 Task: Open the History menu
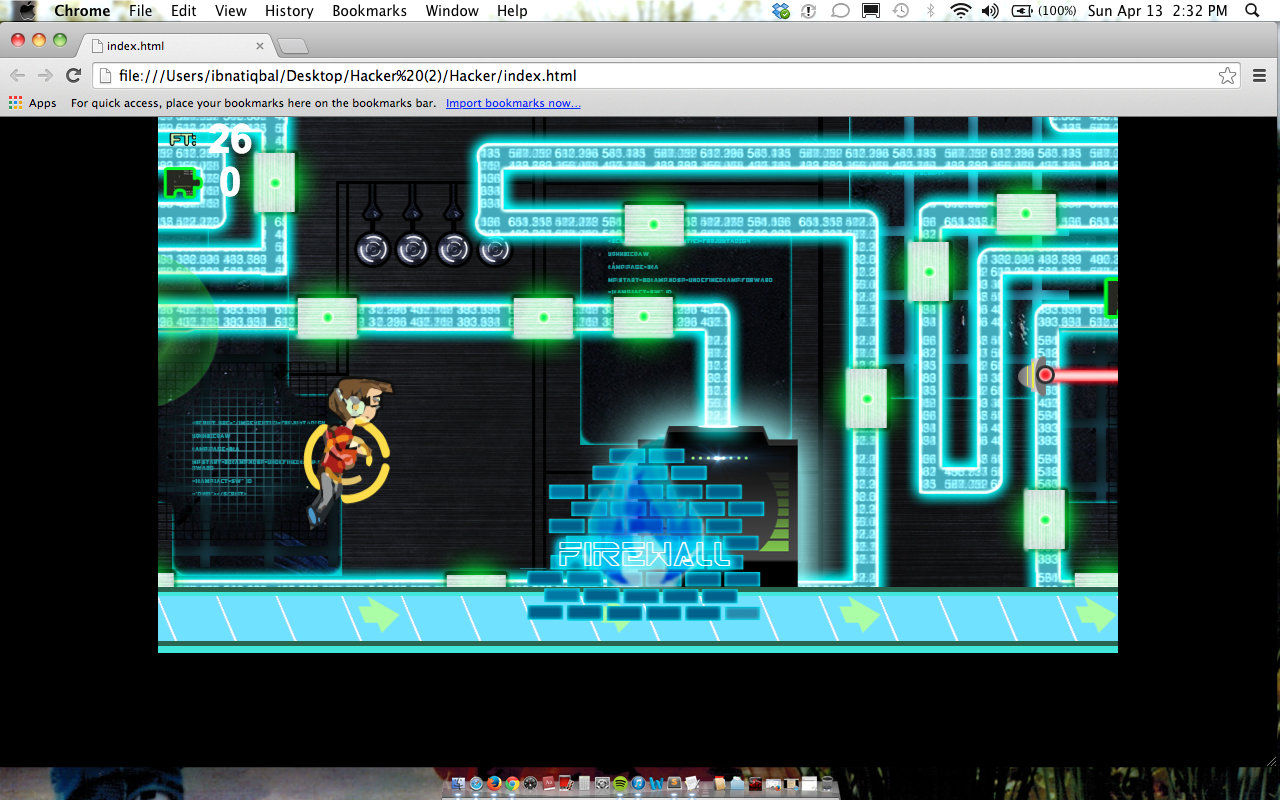pos(289,11)
